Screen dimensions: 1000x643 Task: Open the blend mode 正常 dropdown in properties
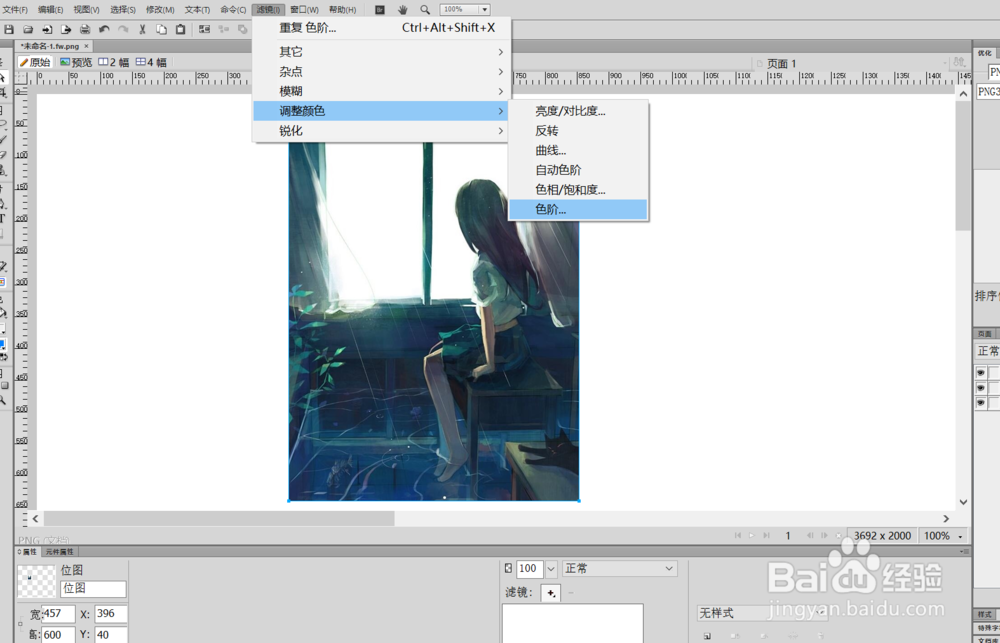(x=619, y=568)
